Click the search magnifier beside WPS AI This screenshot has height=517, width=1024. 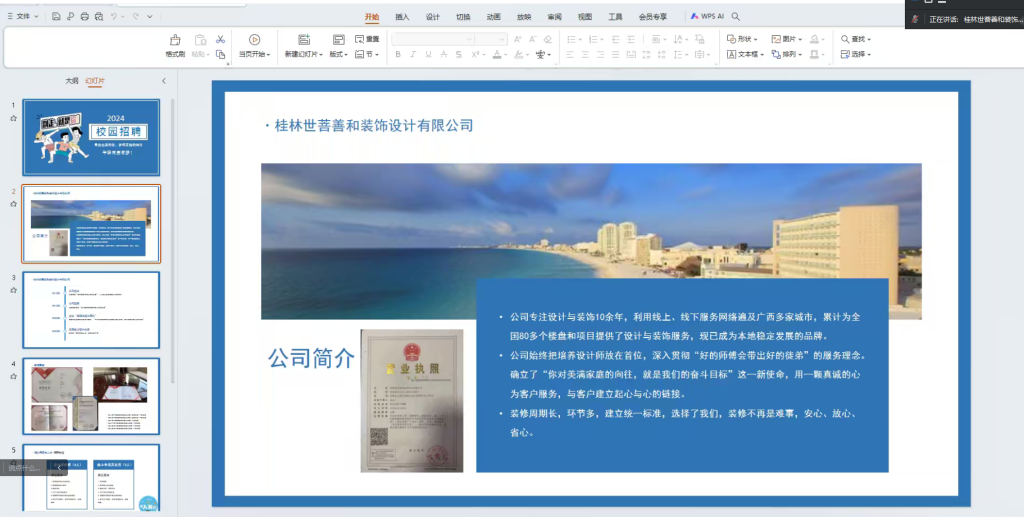(x=736, y=17)
